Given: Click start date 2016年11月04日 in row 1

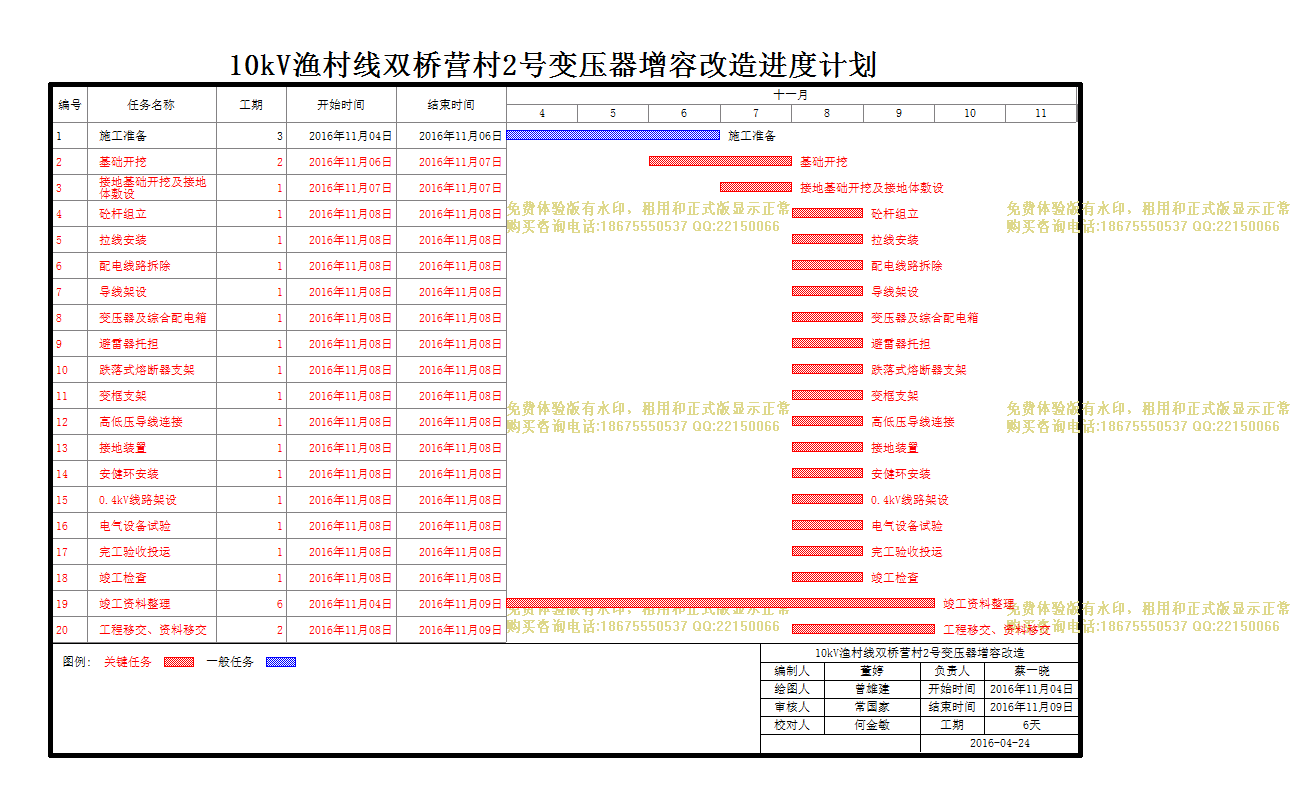Looking at the screenshot, I should 350,136.
